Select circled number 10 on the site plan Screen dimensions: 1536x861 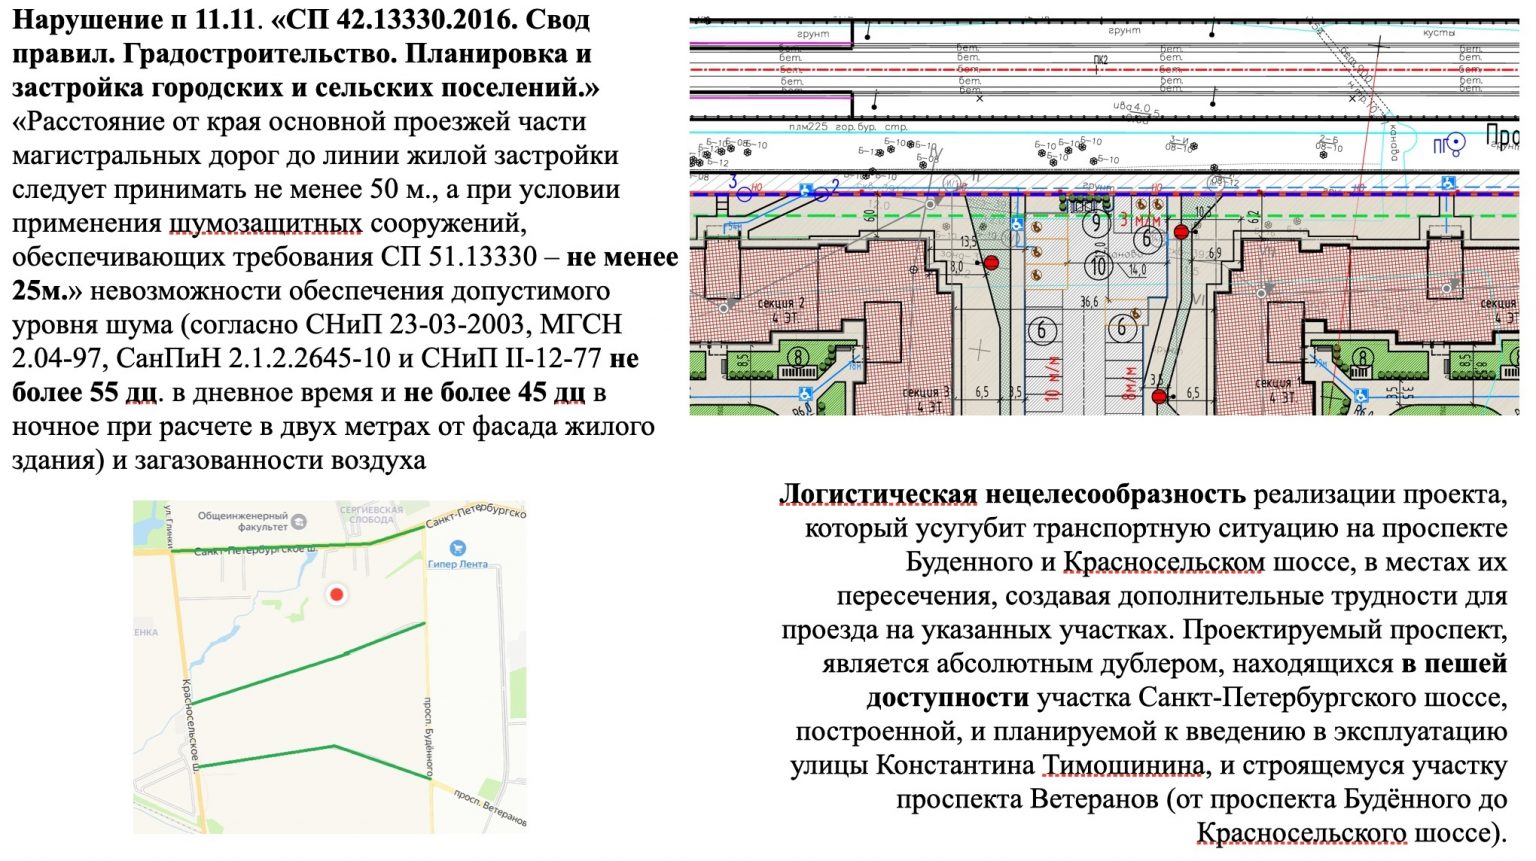coord(1099,266)
